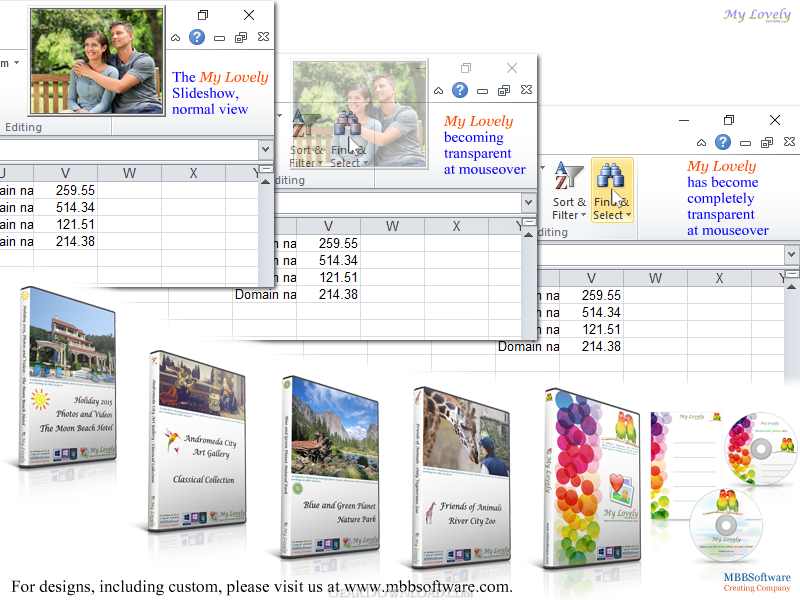
Task: Click Friends of Animals River City Zoo cover
Action: point(462,478)
